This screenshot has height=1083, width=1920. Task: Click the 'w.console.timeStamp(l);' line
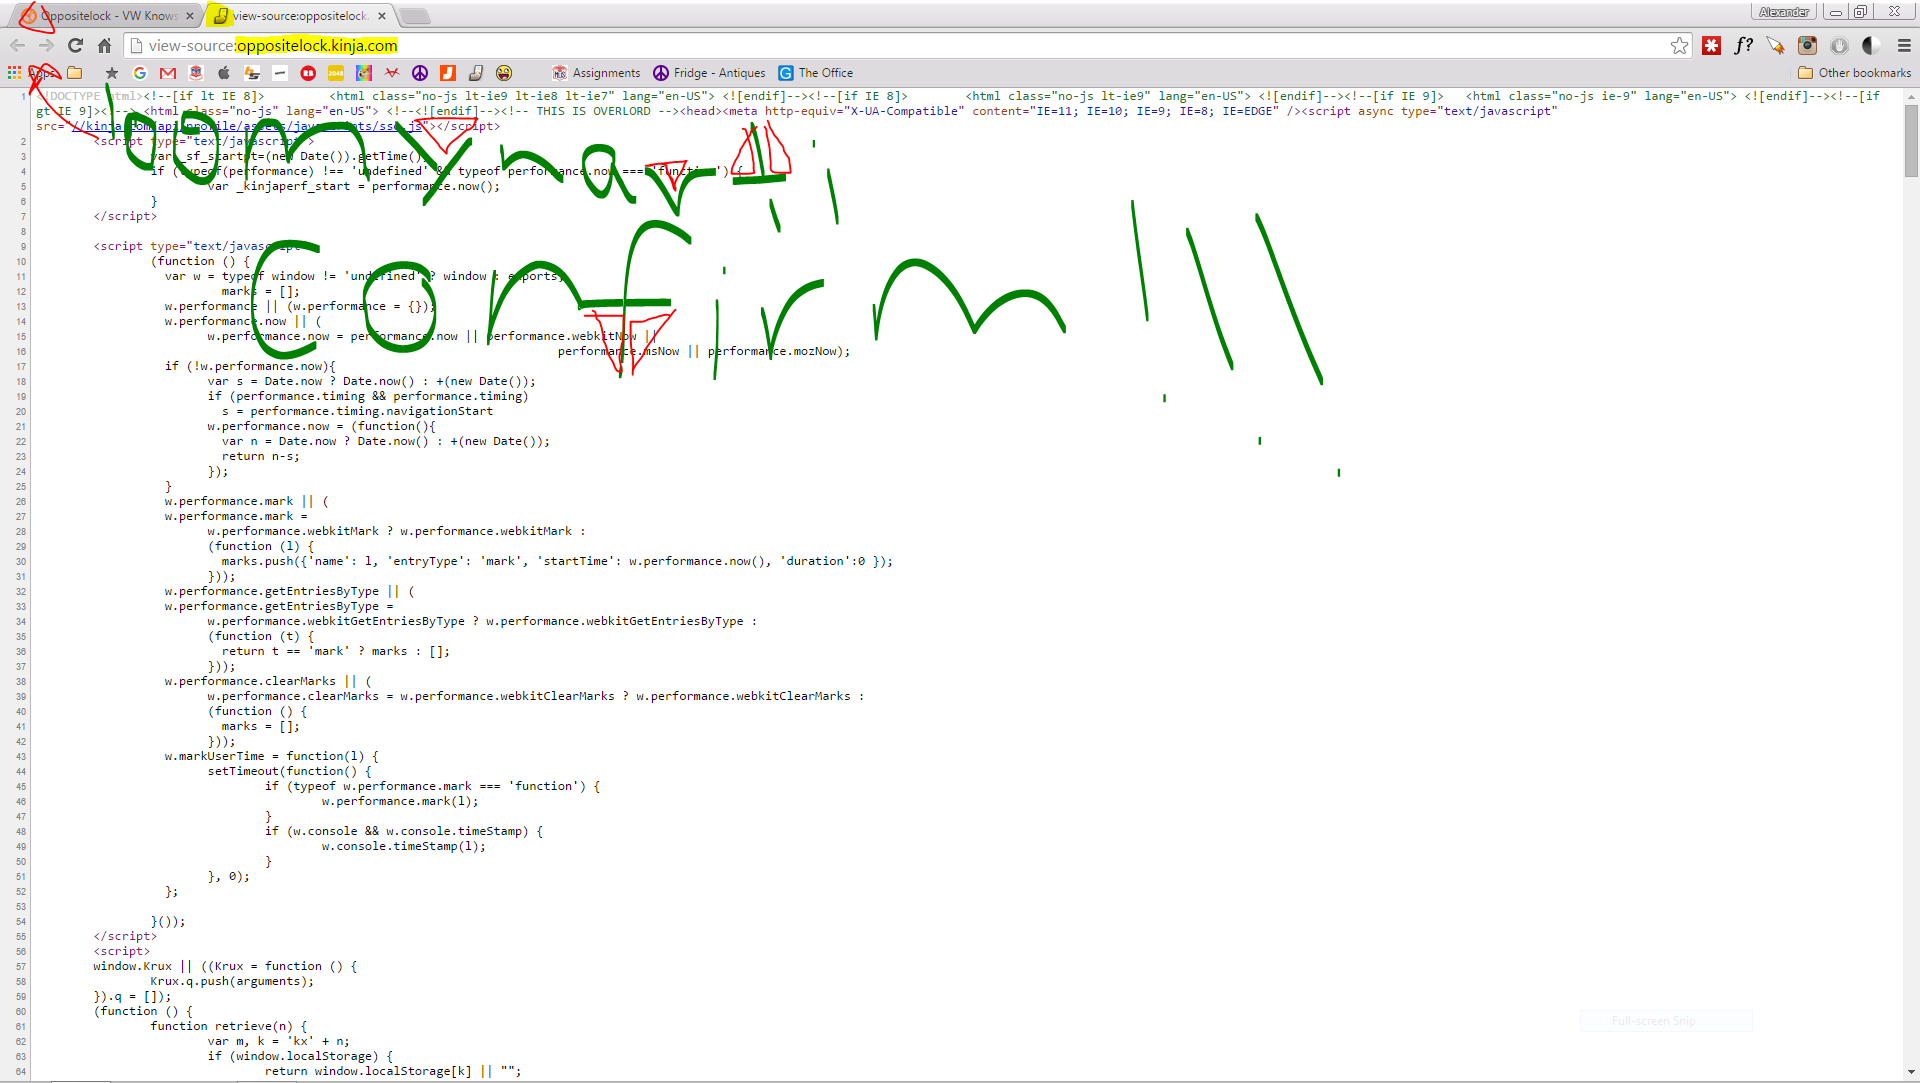pyautogui.click(x=403, y=846)
